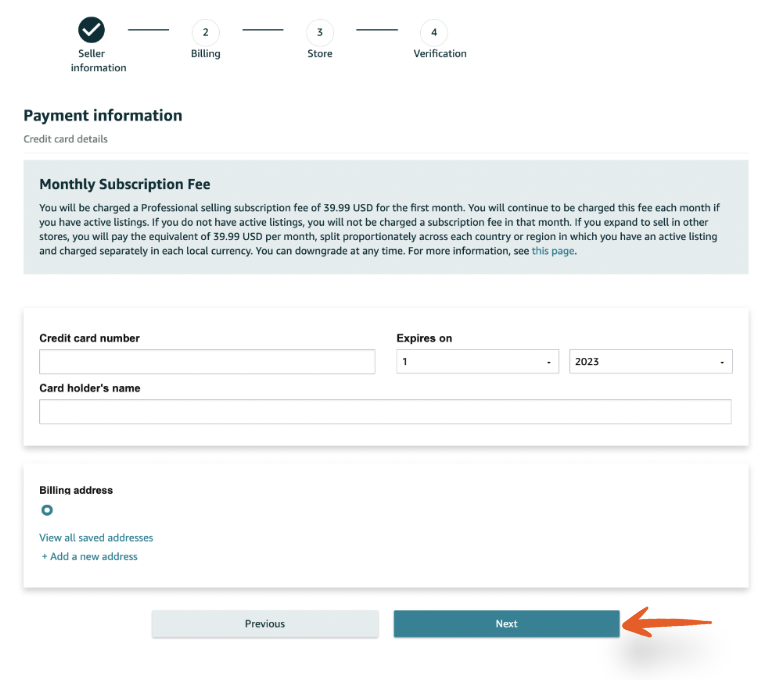This screenshot has height=680, width=764.
Task: Go back with the Previous button
Action: pyautogui.click(x=265, y=624)
